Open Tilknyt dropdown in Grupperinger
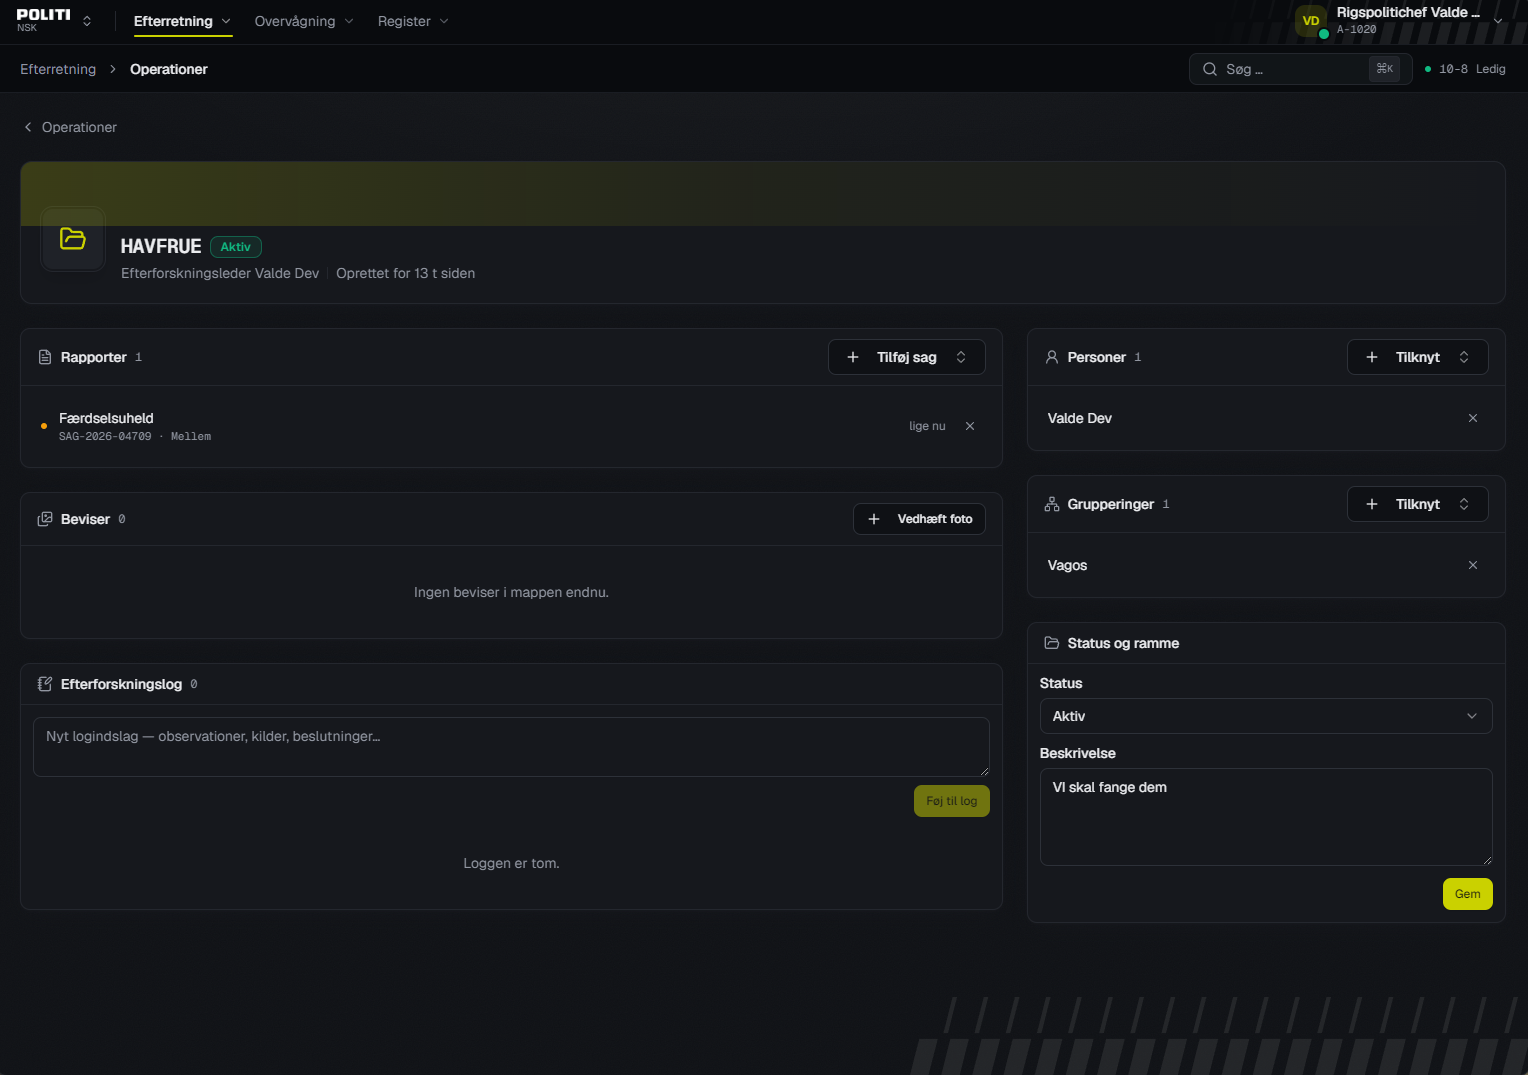This screenshot has height=1075, width=1528. 1418,504
